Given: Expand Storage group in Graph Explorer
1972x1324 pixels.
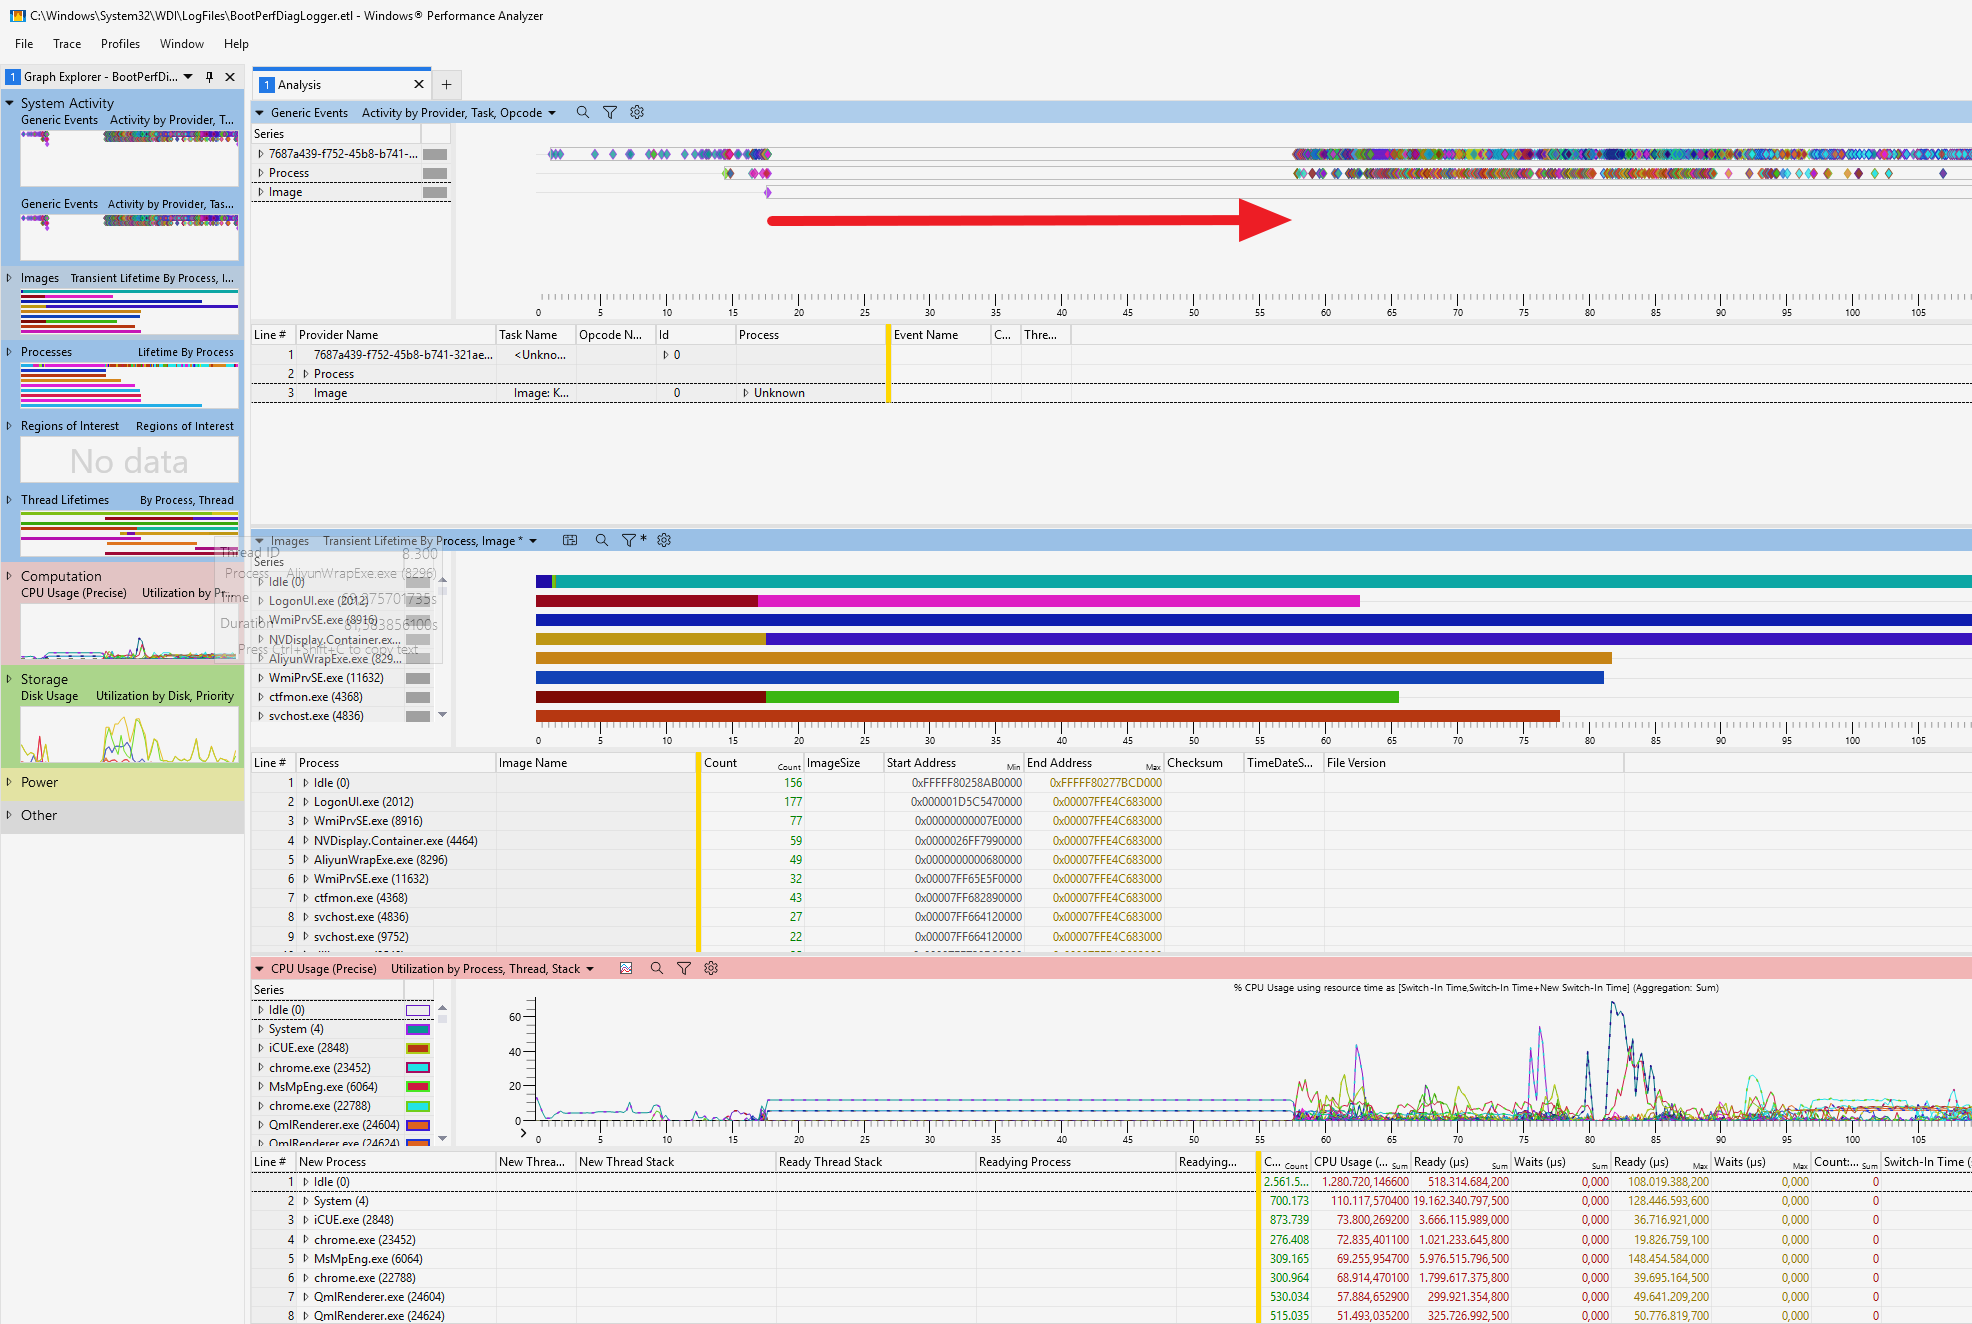Looking at the screenshot, I should pyautogui.click(x=10, y=679).
